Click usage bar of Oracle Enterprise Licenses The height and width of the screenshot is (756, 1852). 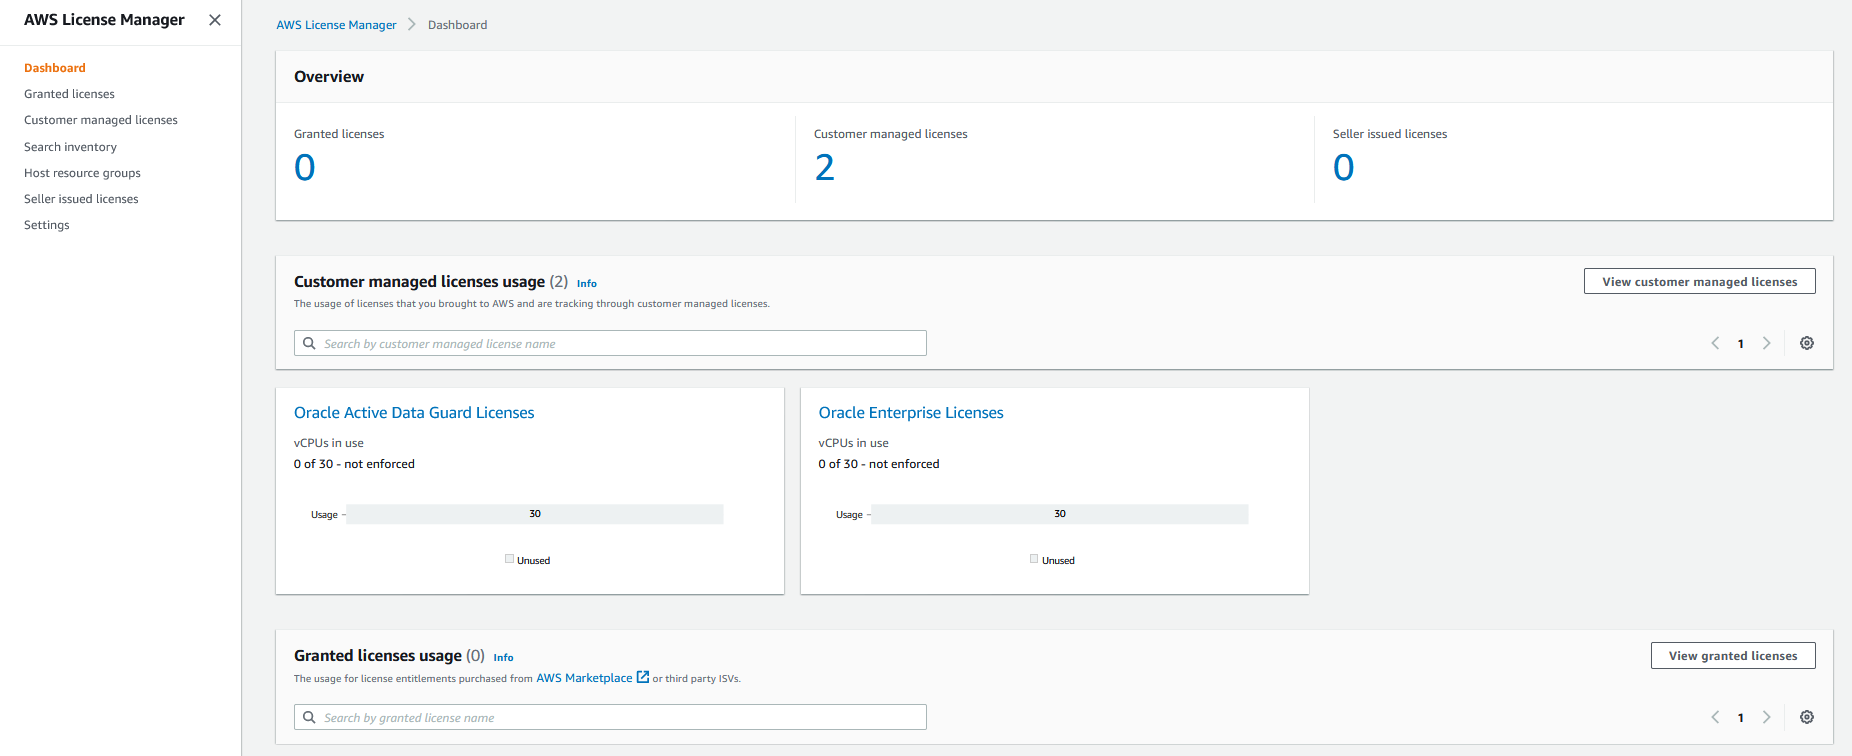[1060, 514]
